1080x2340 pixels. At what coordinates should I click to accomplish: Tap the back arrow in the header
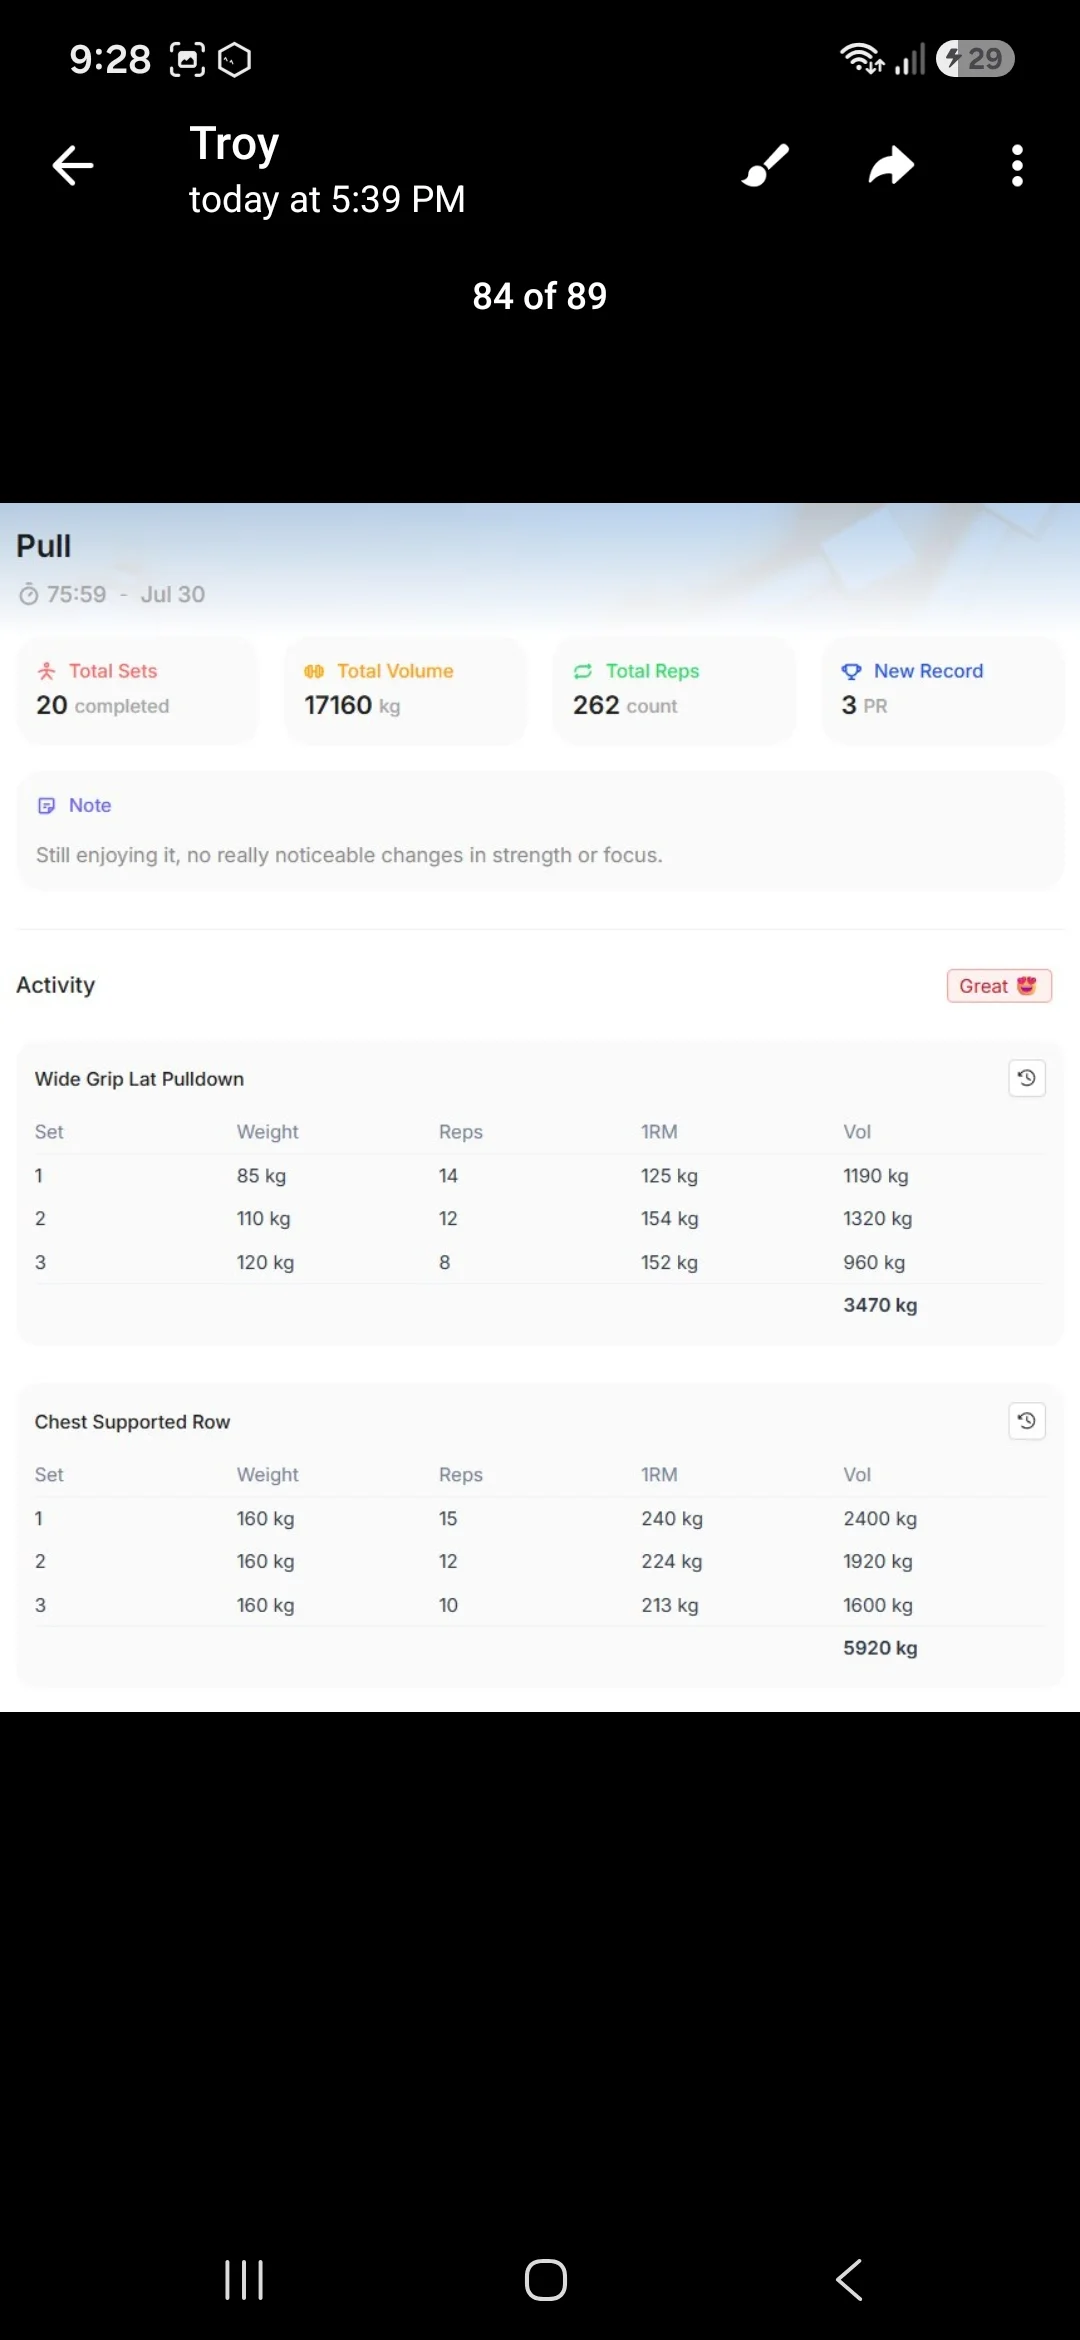tap(73, 166)
